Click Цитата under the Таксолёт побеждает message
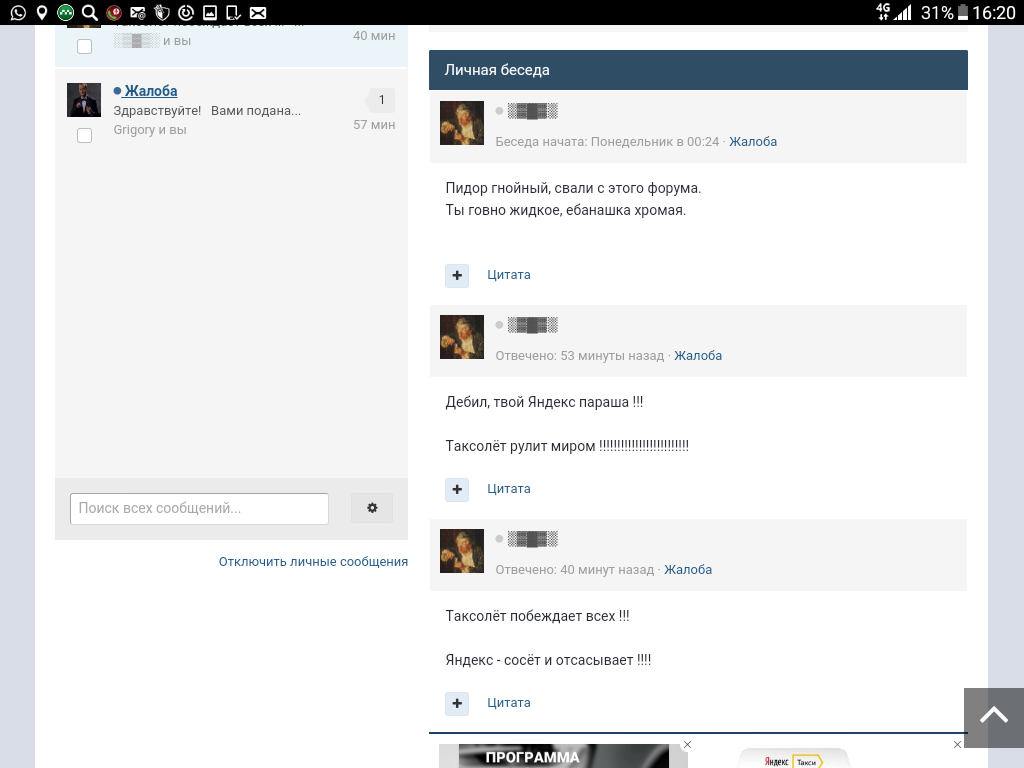This screenshot has height=768, width=1024. click(509, 703)
